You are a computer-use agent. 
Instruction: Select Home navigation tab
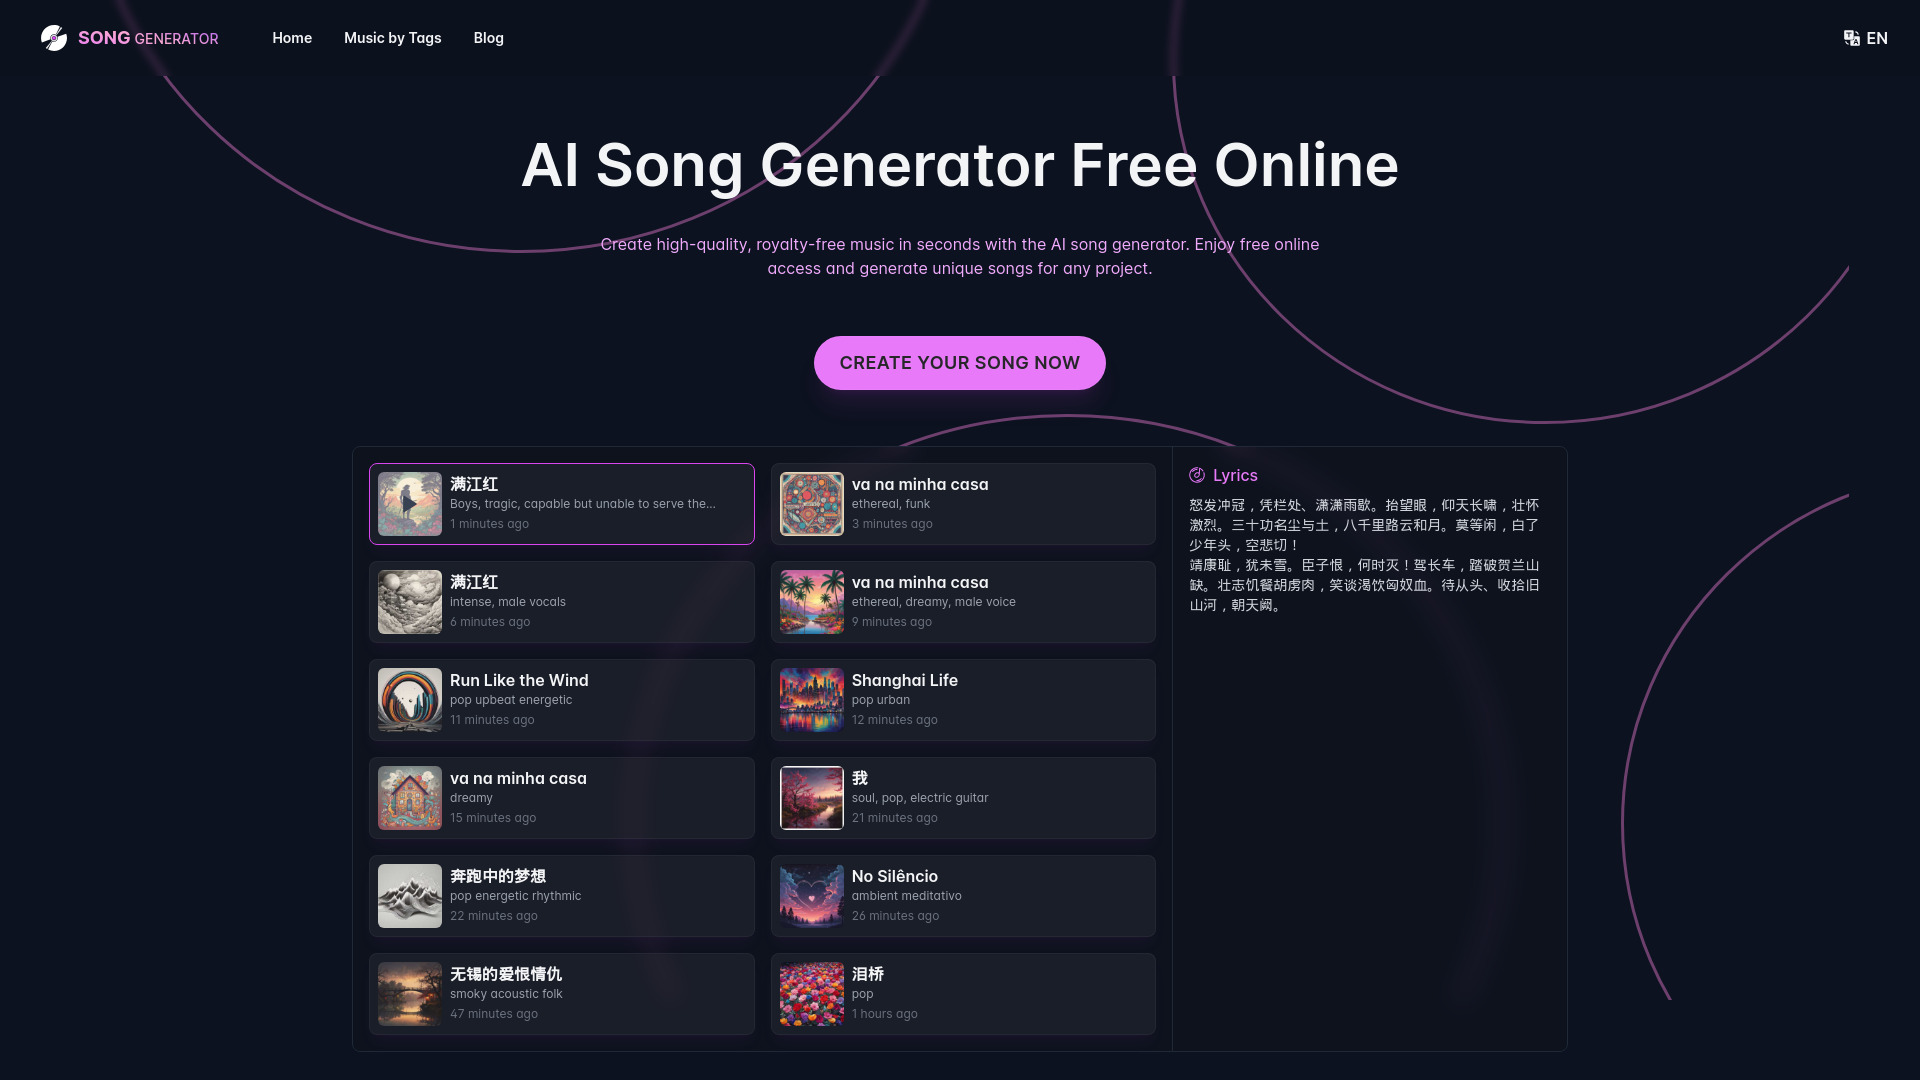[291, 37]
